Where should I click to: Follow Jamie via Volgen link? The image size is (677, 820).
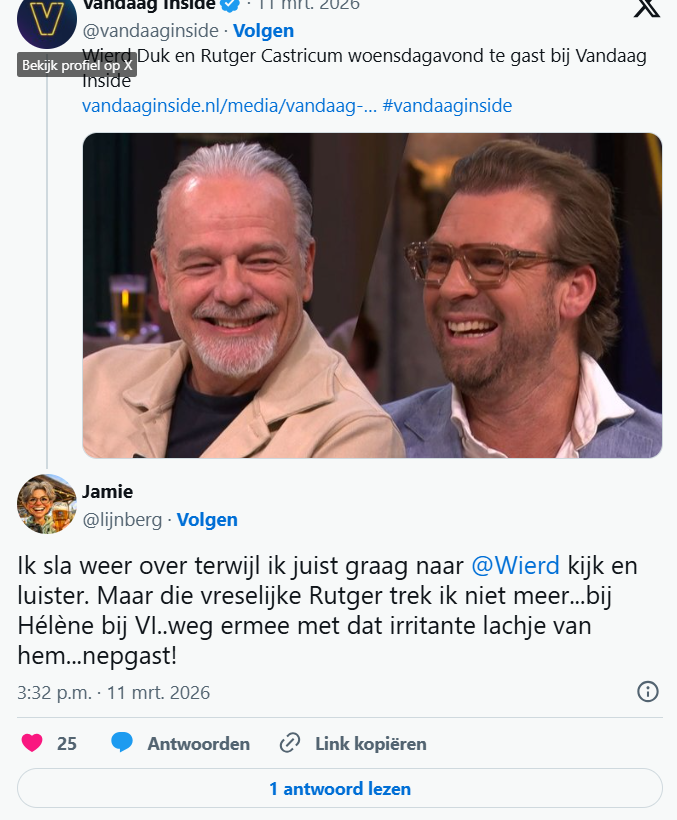click(x=207, y=519)
